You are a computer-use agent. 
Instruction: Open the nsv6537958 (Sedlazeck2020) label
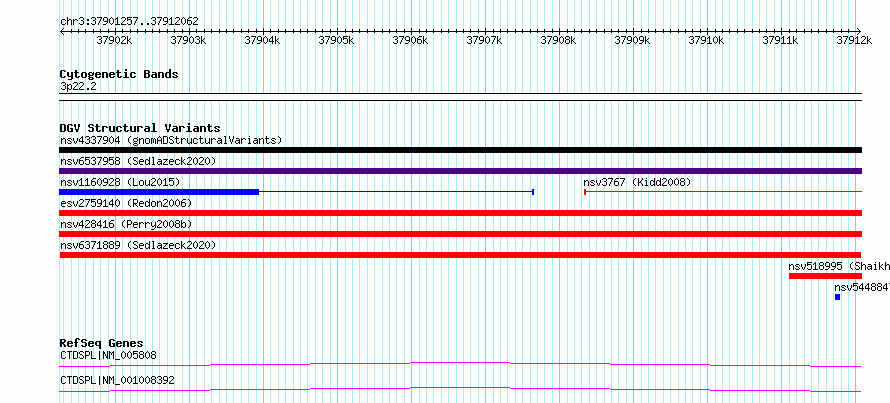[138, 161]
